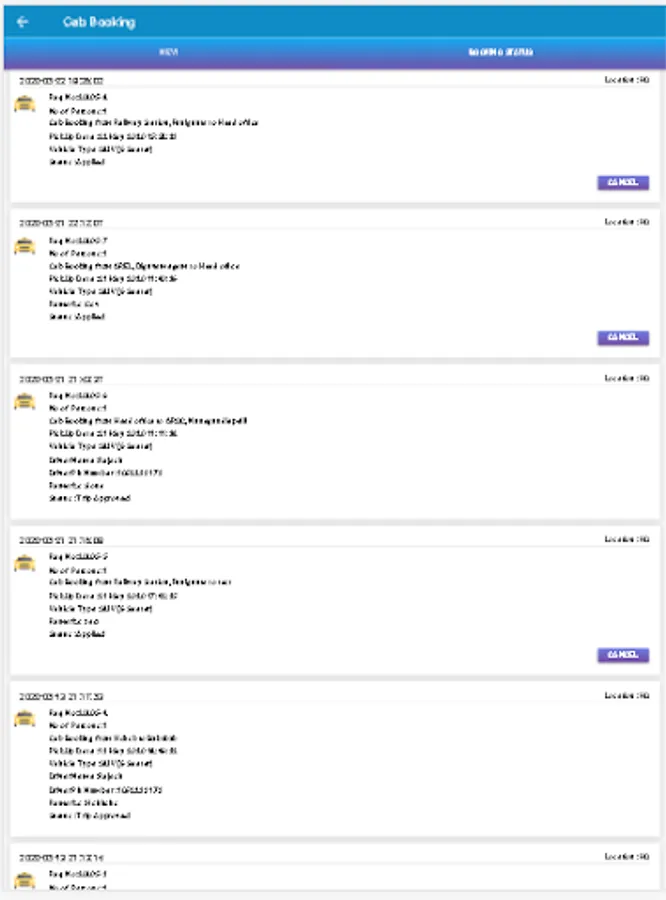The height and width of the screenshot is (900, 666).
Task: Click taxi icon on the fourth booking card
Action: [24, 562]
